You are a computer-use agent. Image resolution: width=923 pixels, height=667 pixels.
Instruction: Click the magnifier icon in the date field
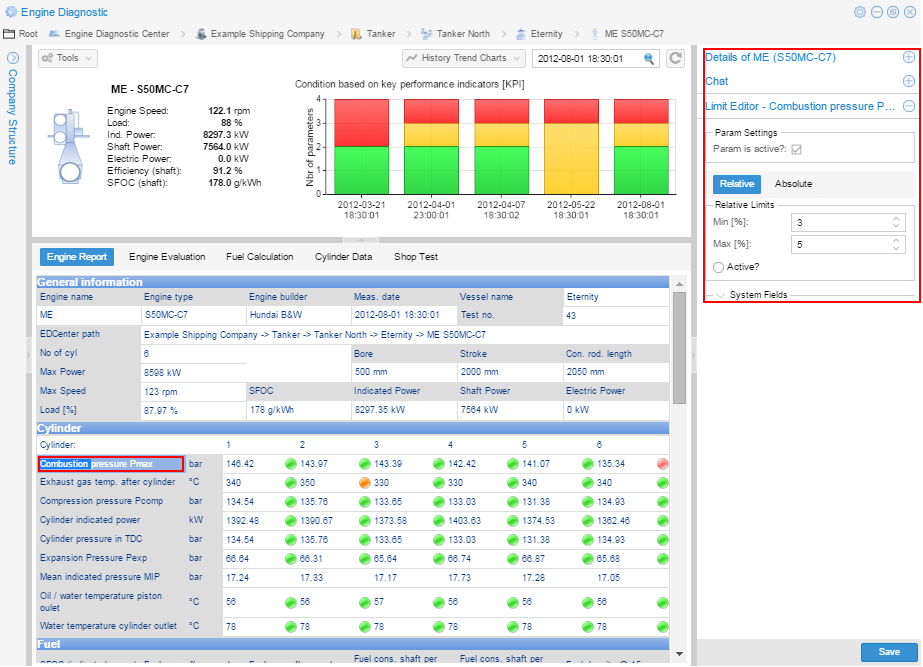[649, 59]
